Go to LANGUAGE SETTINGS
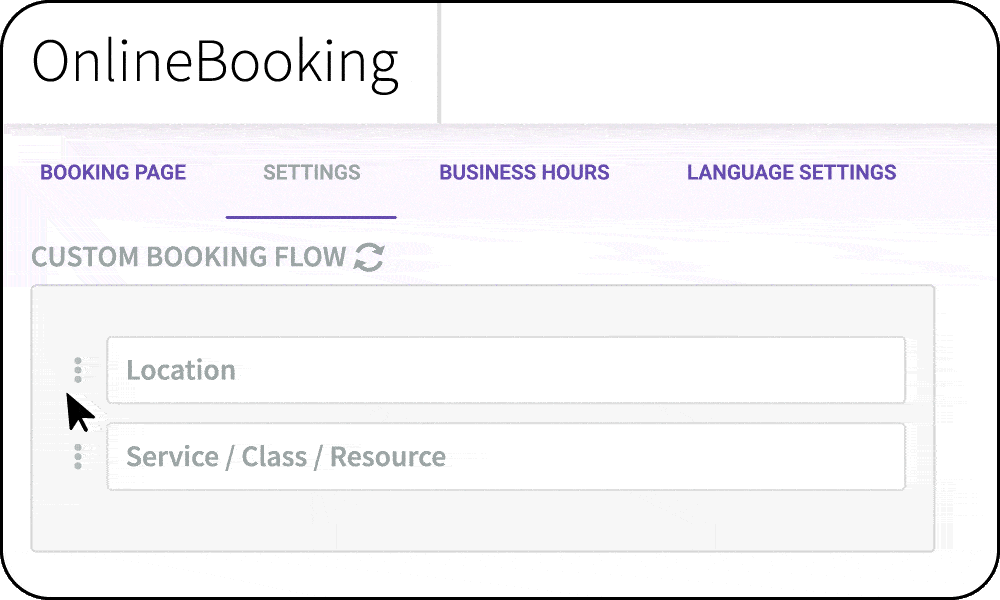The width and height of the screenshot is (1000, 600). (791, 172)
